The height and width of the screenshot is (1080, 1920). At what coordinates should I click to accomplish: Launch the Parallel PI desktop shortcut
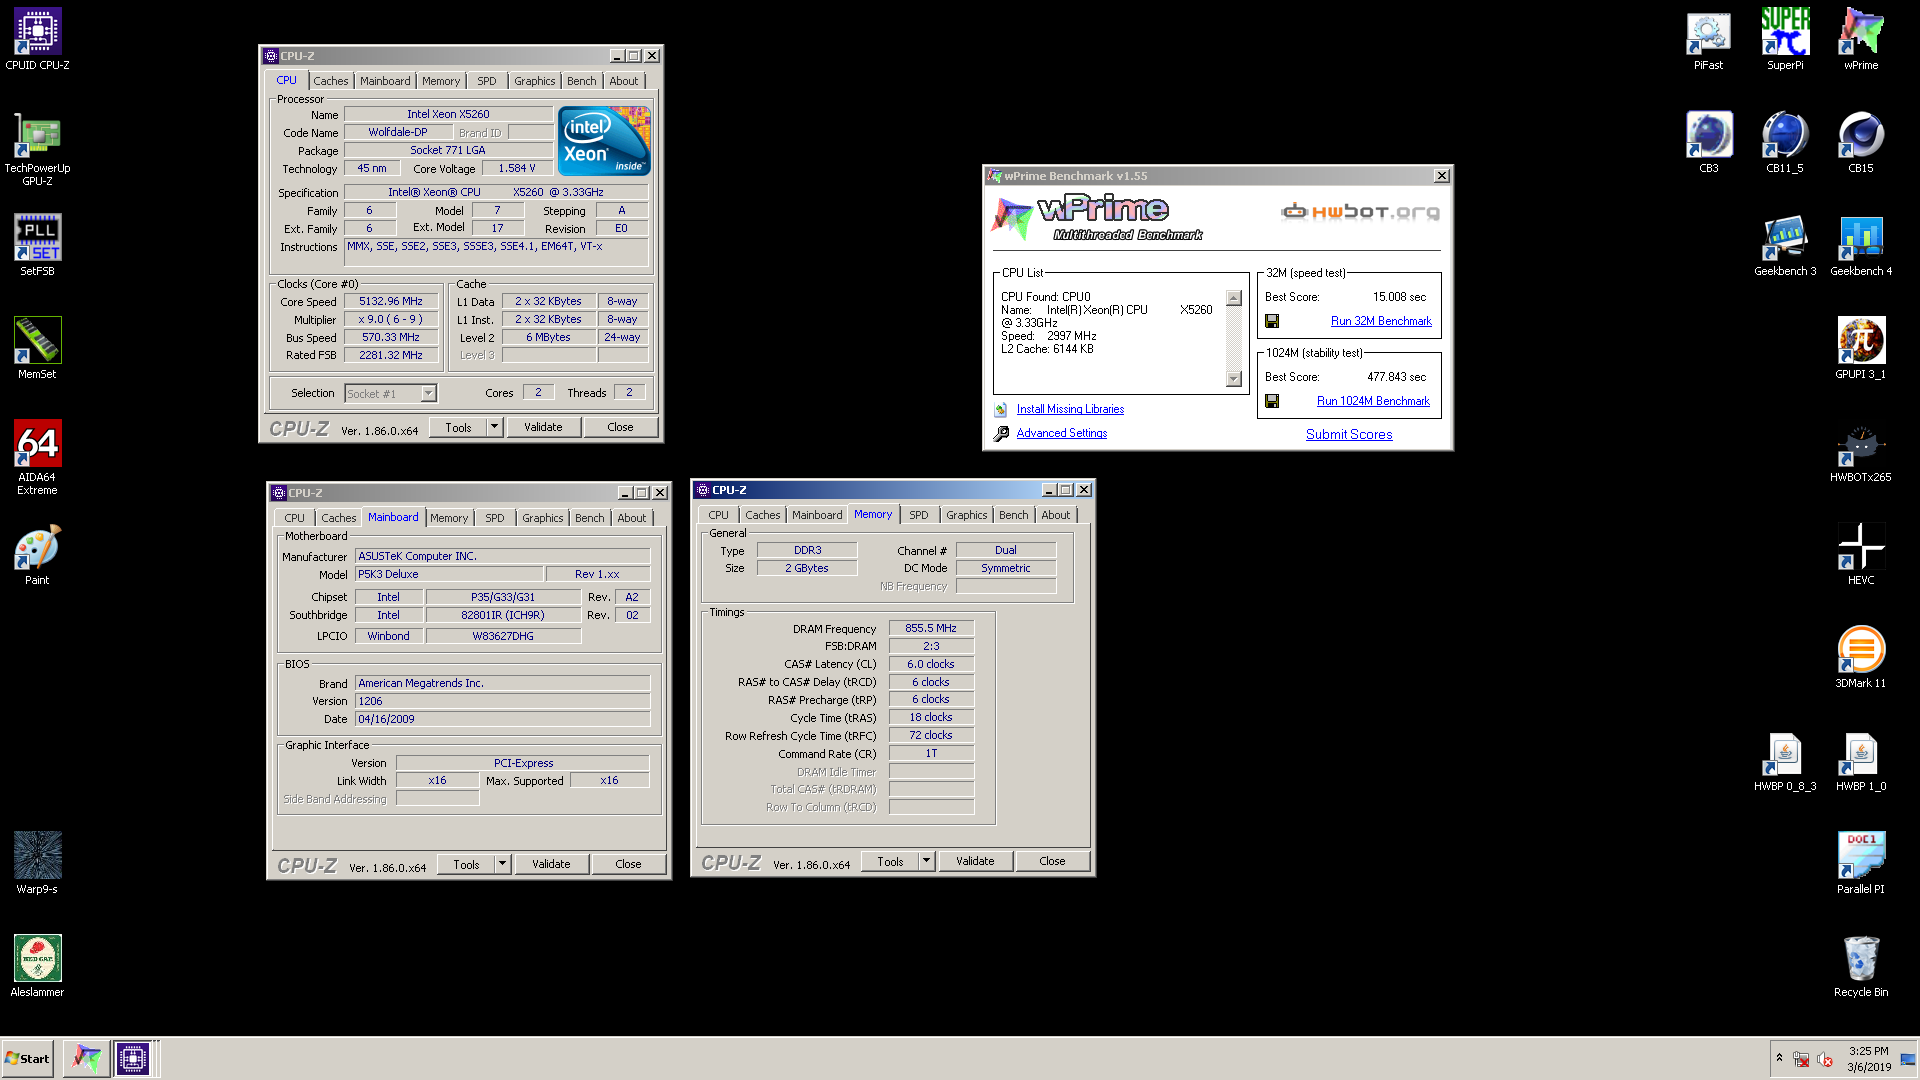coord(1861,863)
